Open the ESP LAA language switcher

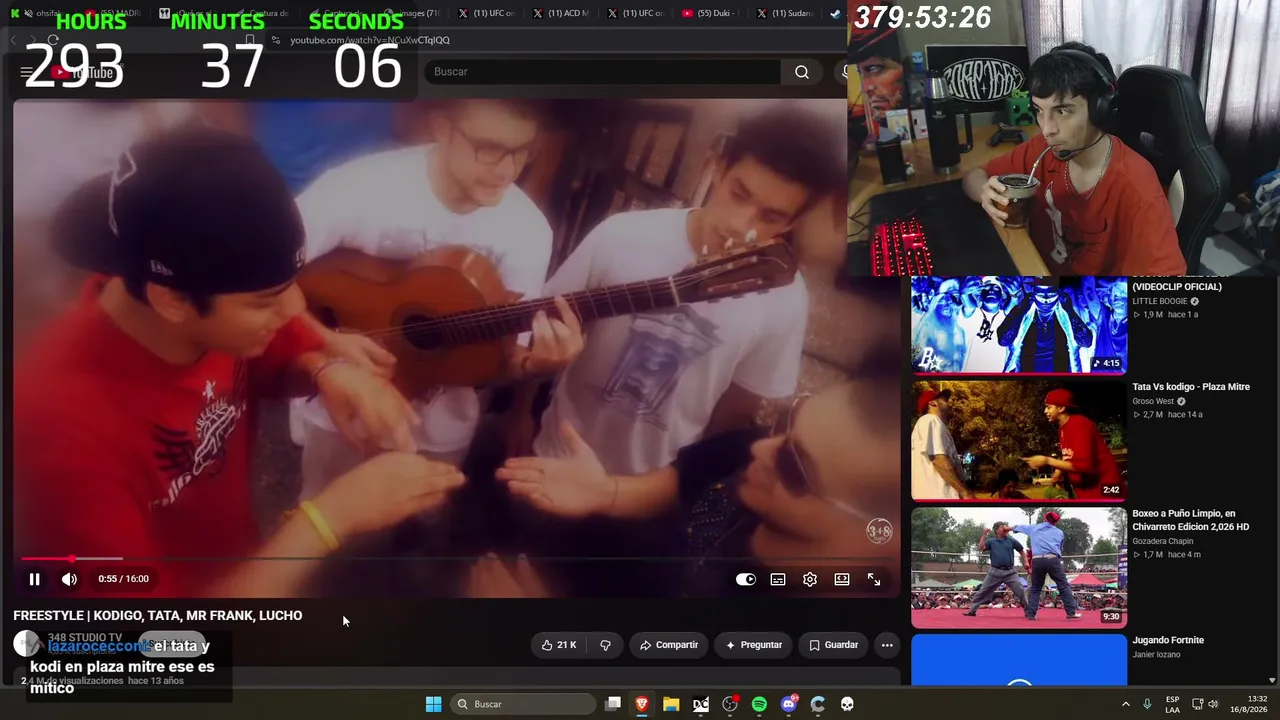pyautogui.click(x=1172, y=704)
